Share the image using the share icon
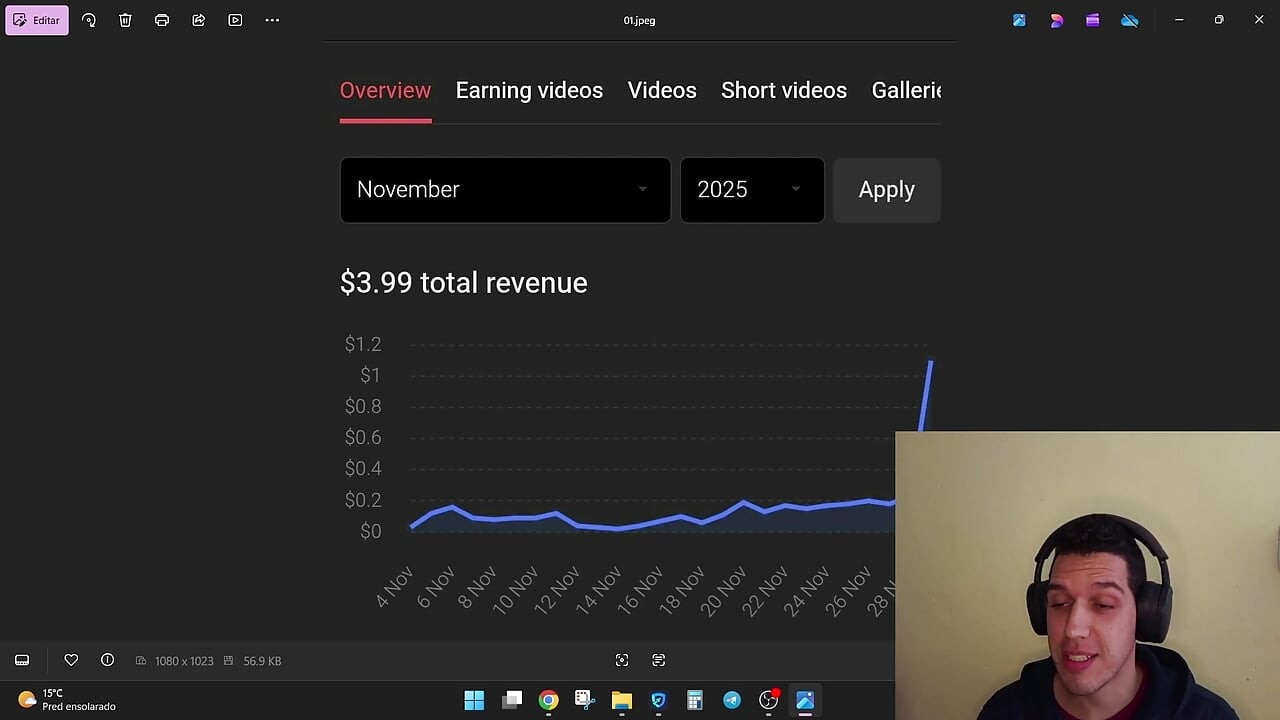1280x720 pixels. 198,20
